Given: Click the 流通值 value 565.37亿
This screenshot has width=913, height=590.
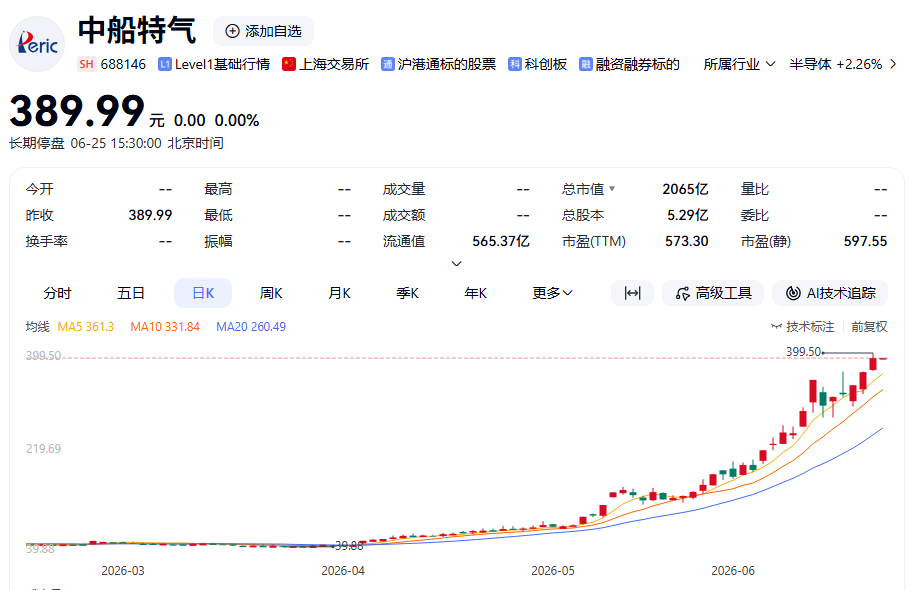Looking at the screenshot, I should coord(501,241).
